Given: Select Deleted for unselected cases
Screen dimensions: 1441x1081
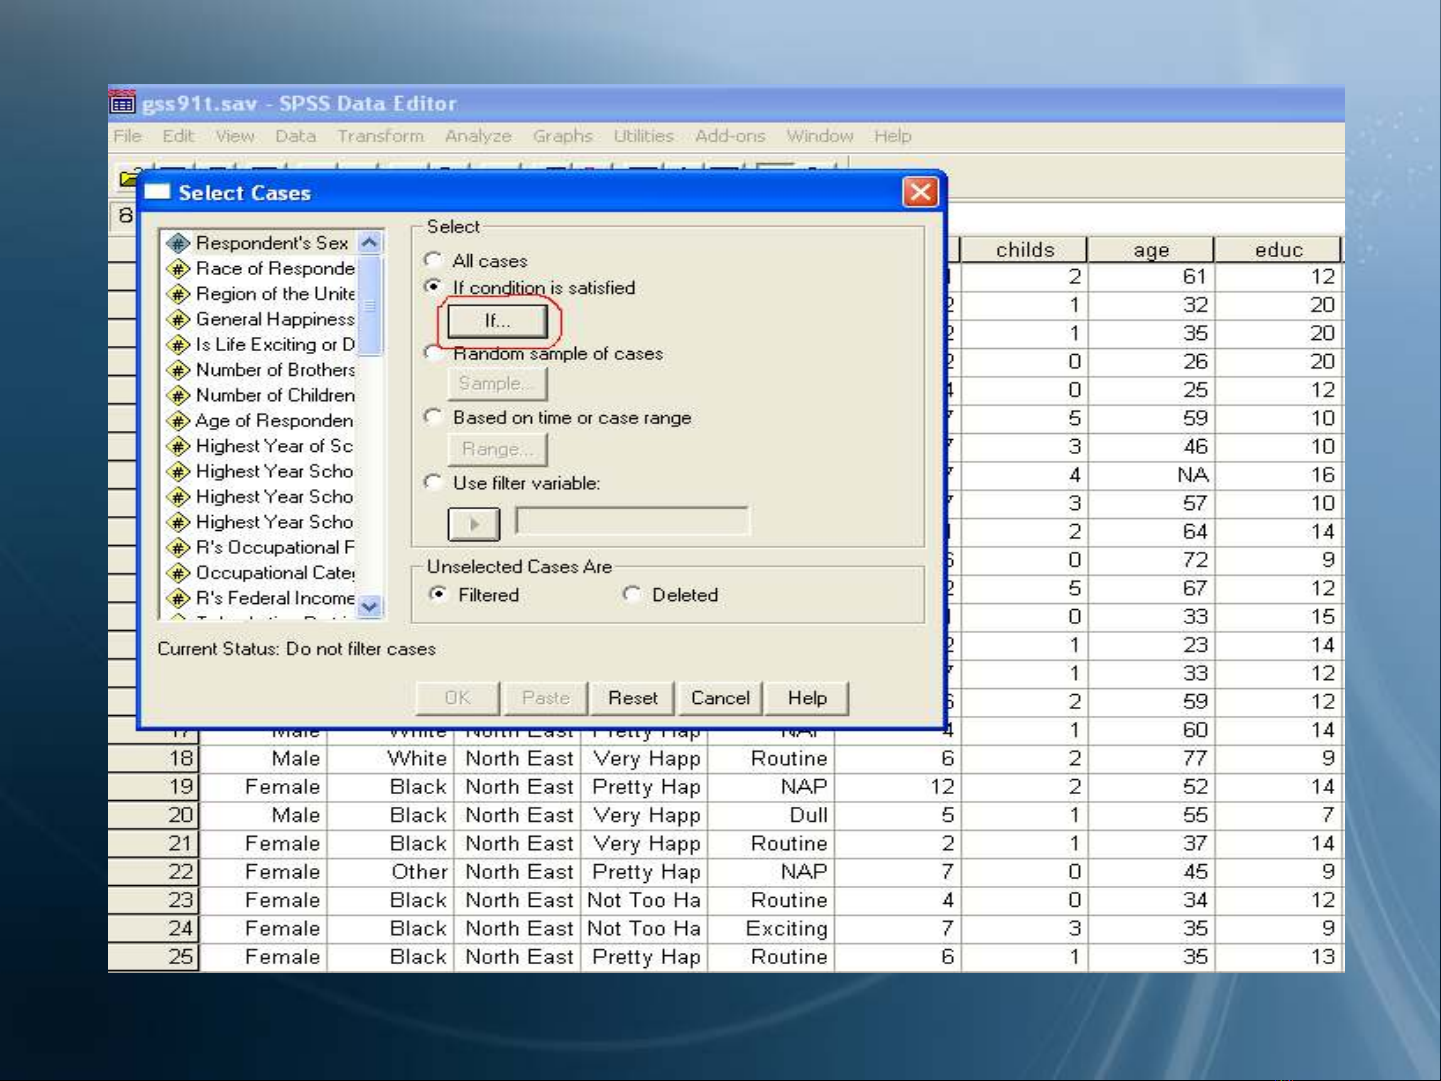Looking at the screenshot, I should [x=631, y=594].
